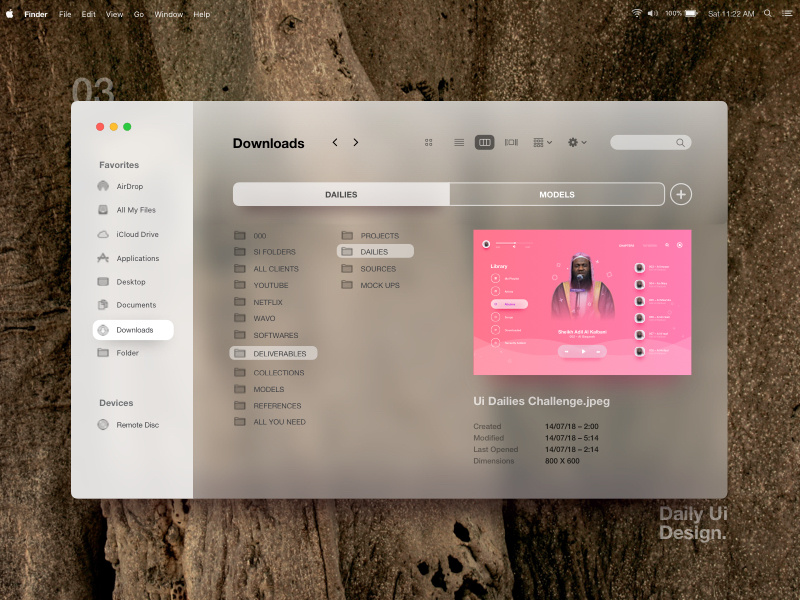The height and width of the screenshot is (600, 800).
Task: Add a new tab with plus button
Action: (x=681, y=194)
